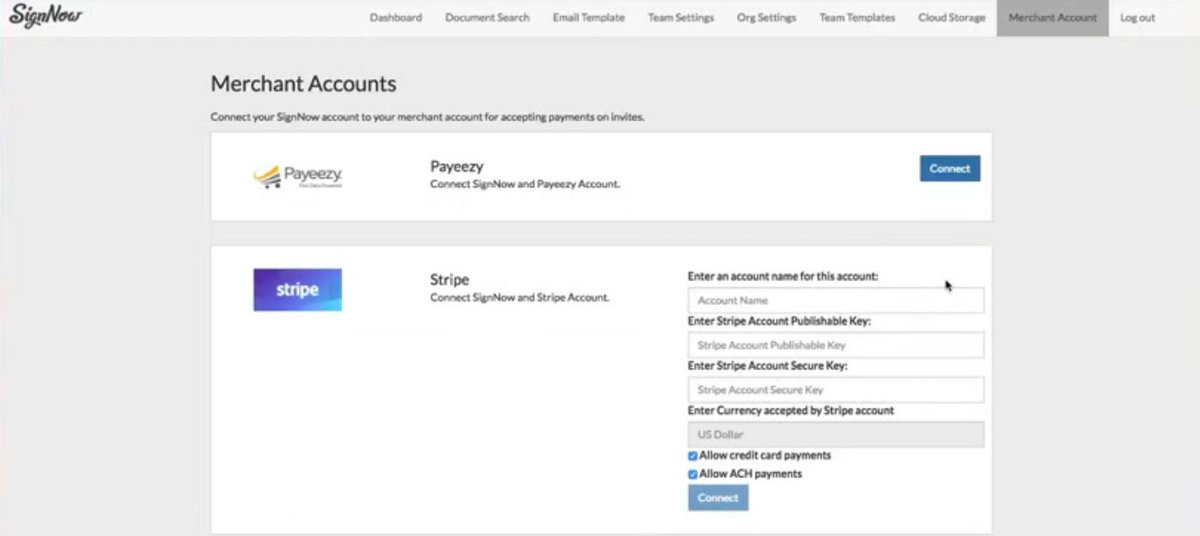Focus the Stripe Account Secure Key field

836,390
